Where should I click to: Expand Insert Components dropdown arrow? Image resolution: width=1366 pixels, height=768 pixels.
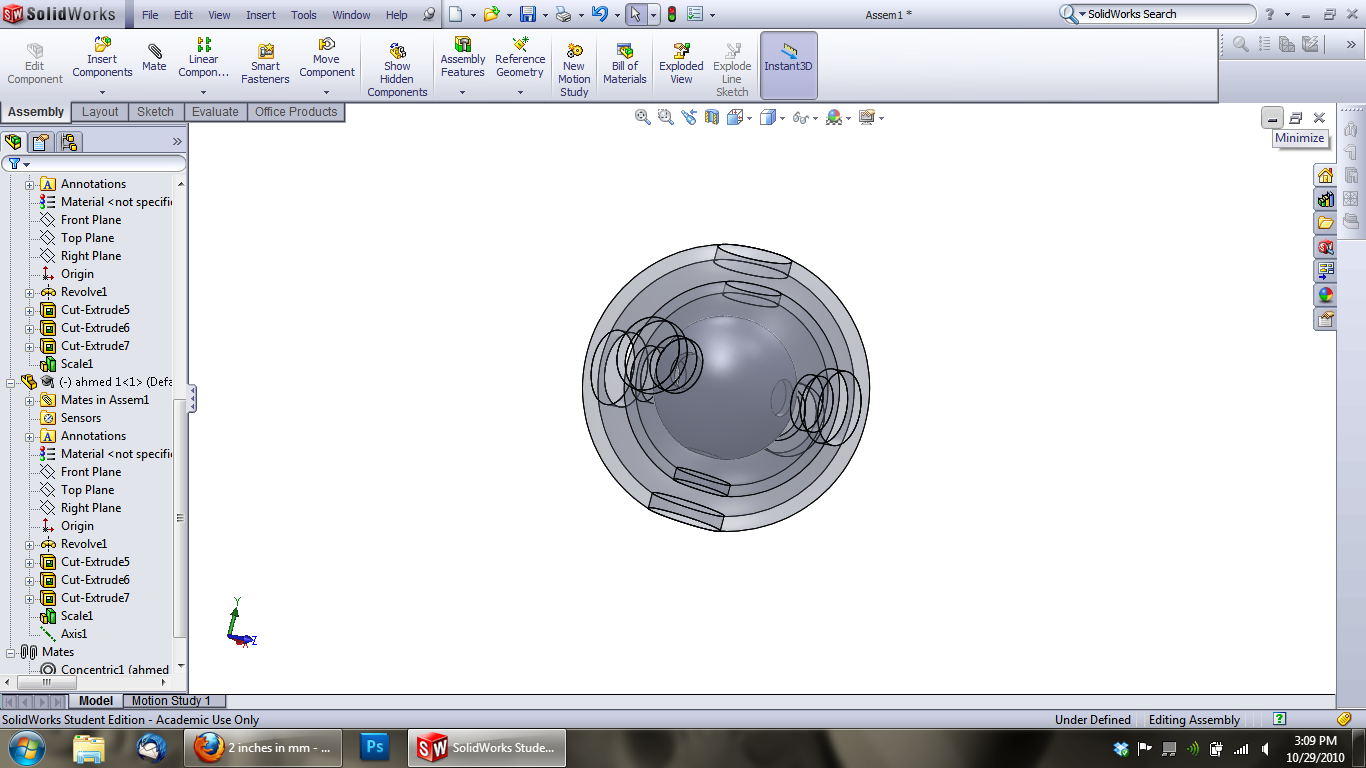pos(102,92)
